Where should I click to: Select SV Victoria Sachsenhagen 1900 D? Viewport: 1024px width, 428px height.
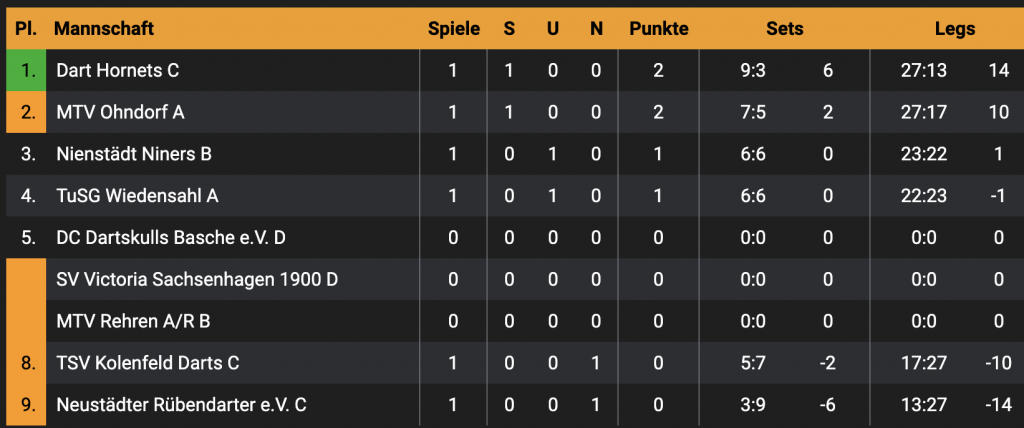197,279
